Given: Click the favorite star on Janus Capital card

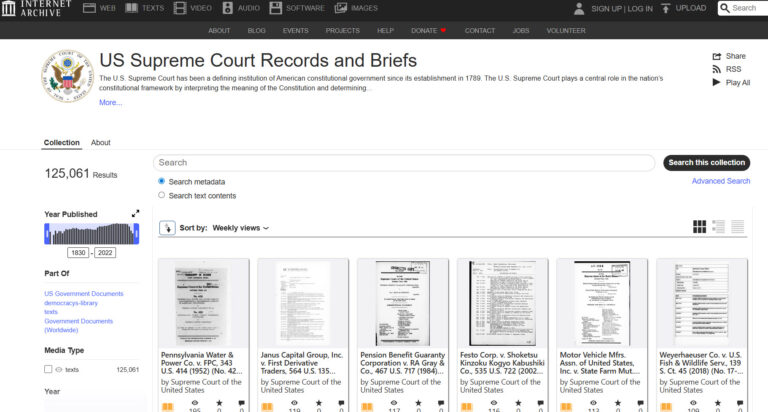Looking at the screenshot, I should tap(319, 403).
